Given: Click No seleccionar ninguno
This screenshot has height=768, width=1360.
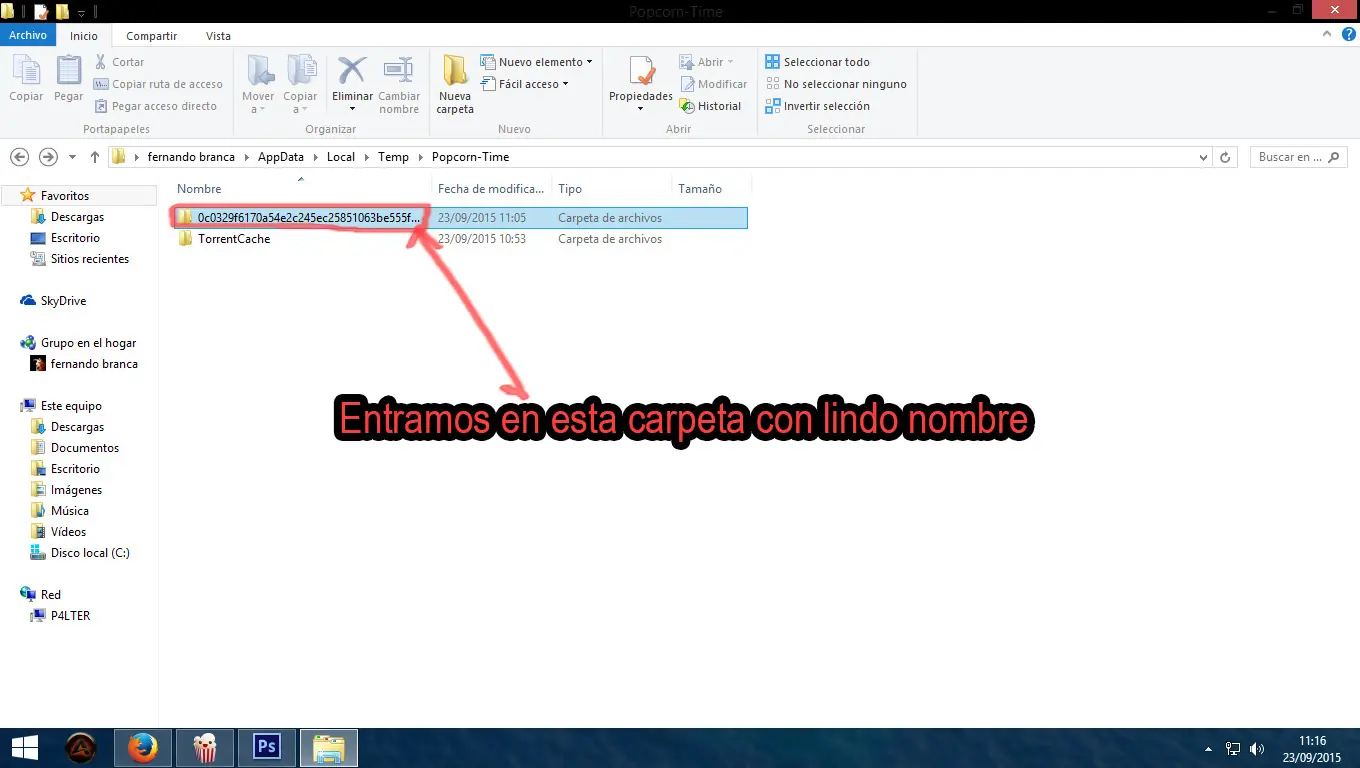Looking at the screenshot, I should tap(836, 84).
